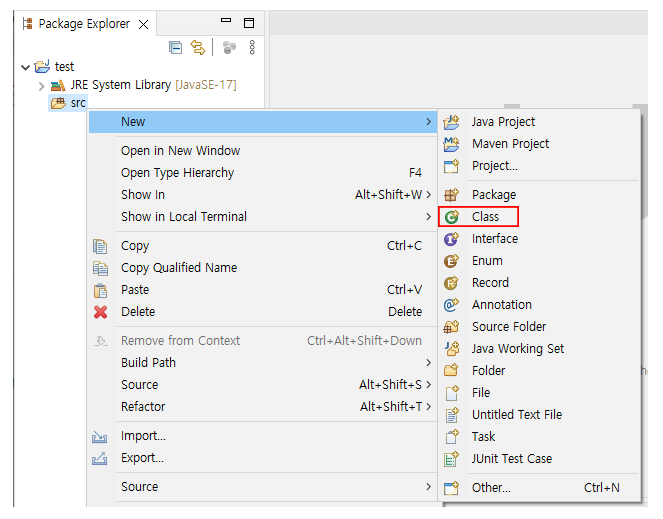The image size is (663, 519).
Task: Expand the Build Path submenu
Action: [263, 362]
